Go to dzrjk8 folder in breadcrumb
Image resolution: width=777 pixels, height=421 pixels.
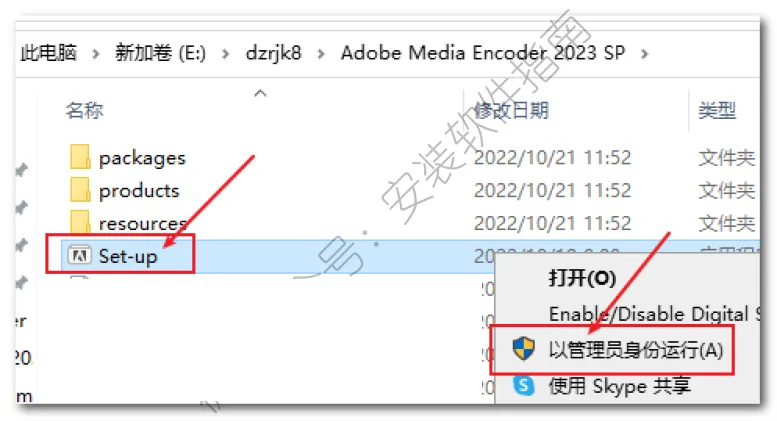tap(274, 53)
